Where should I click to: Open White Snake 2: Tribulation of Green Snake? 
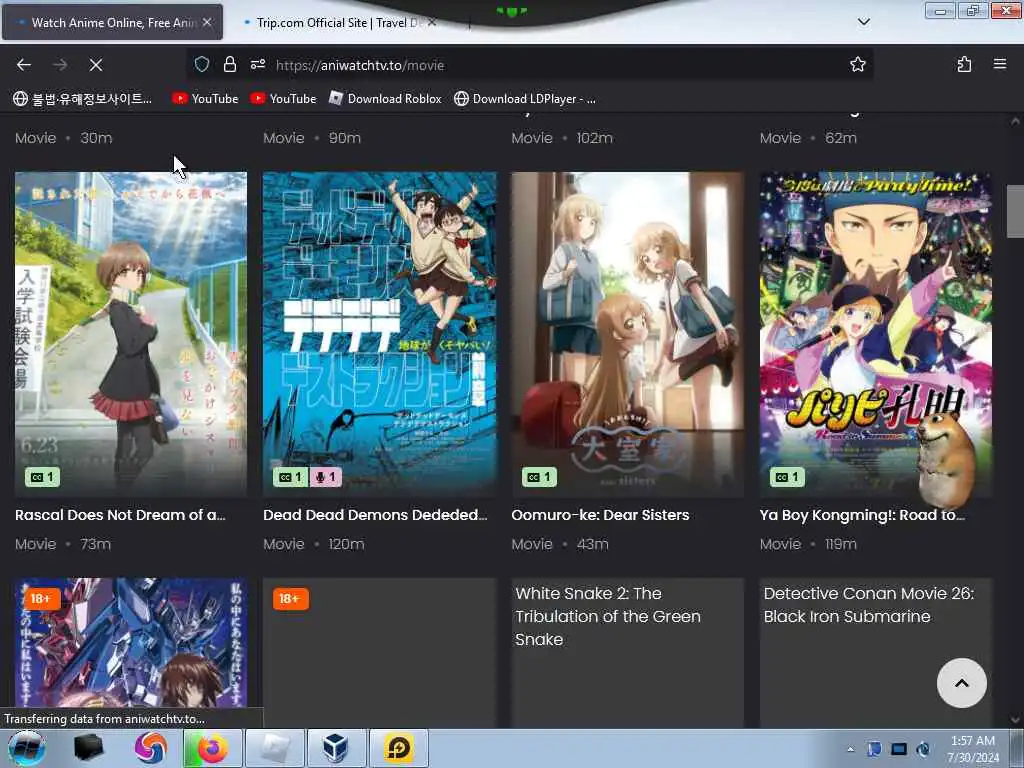628,652
